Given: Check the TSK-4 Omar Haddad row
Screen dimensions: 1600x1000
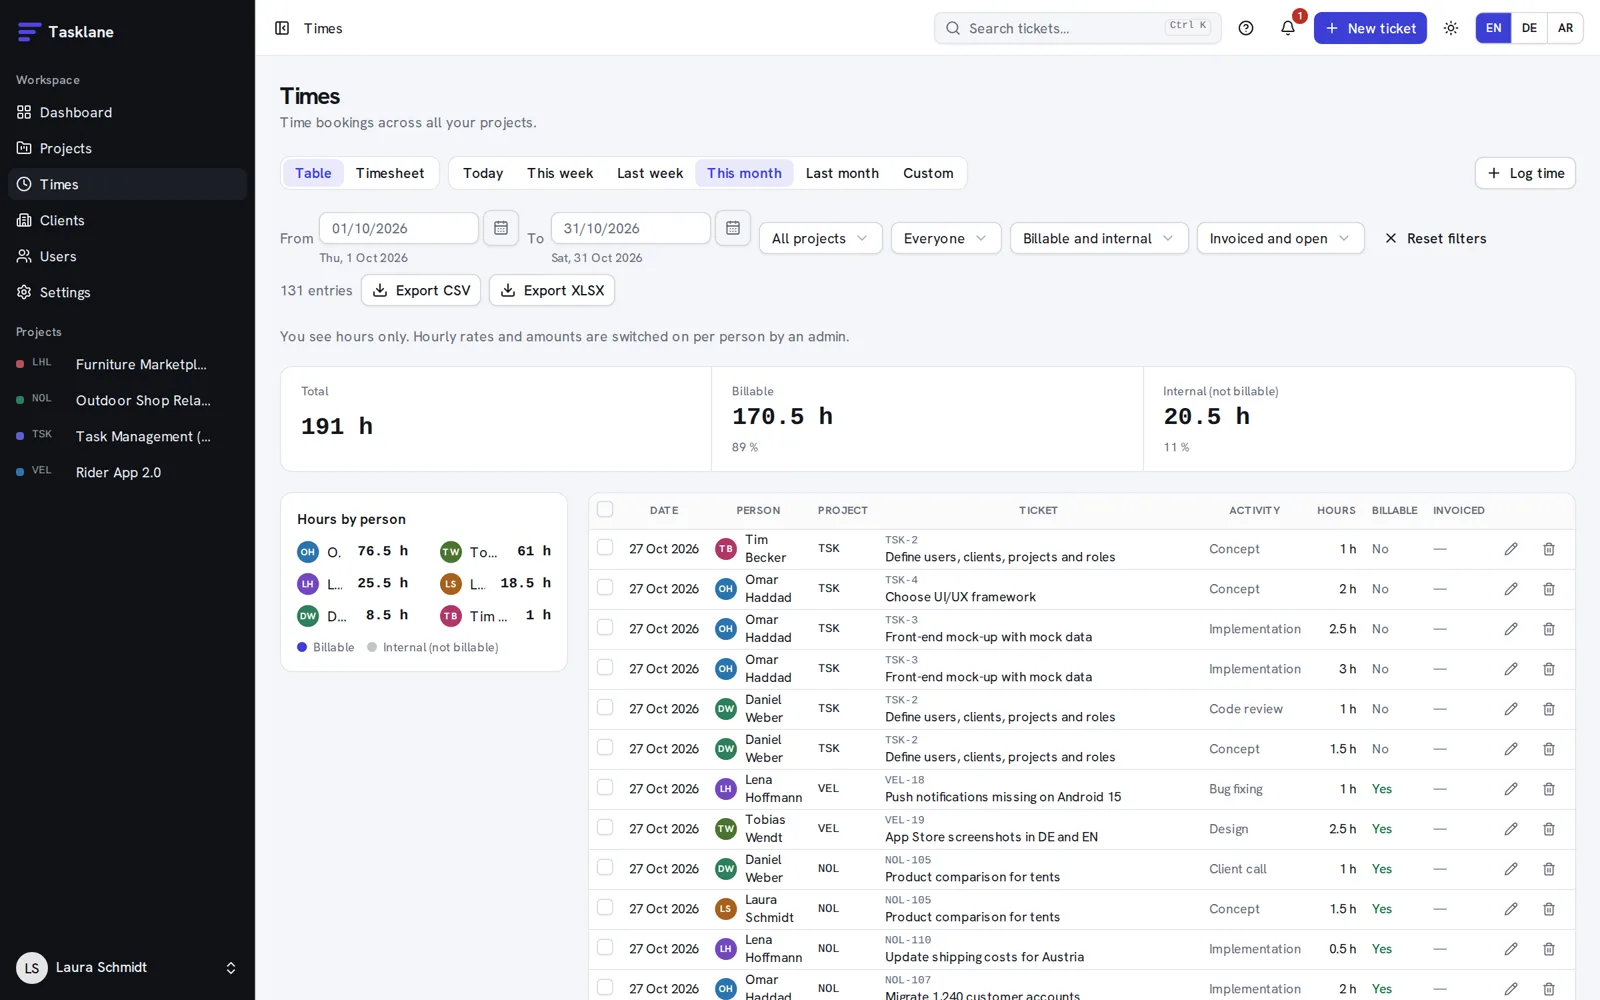Looking at the screenshot, I should 605,587.
